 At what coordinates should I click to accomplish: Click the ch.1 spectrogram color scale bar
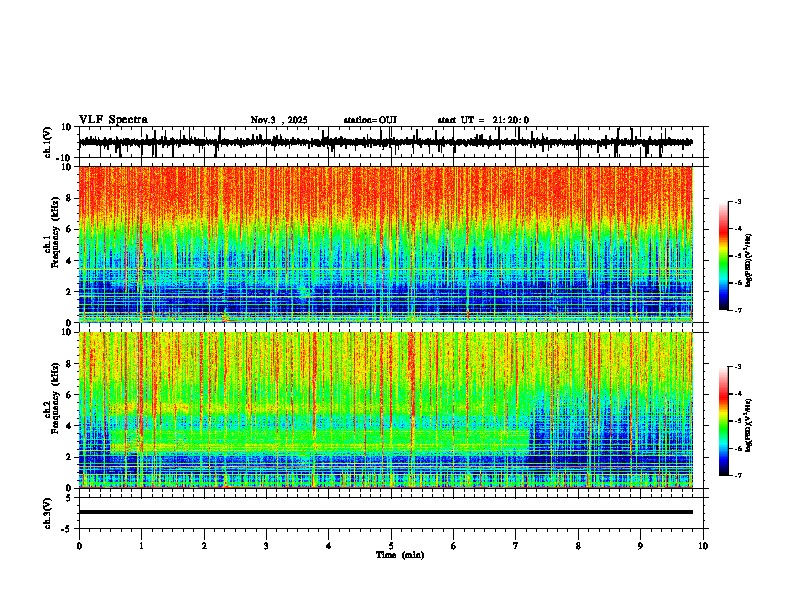click(x=723, y=256)
